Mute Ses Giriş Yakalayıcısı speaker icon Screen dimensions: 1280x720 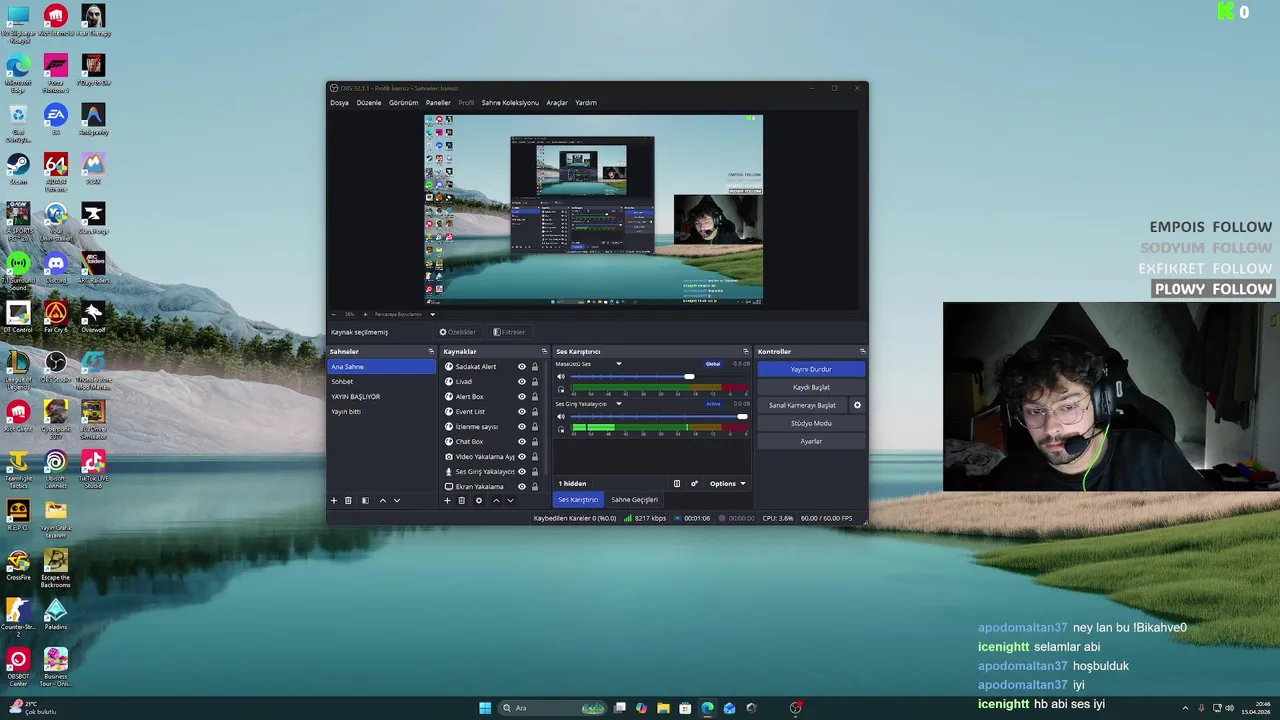click(561, 416)
